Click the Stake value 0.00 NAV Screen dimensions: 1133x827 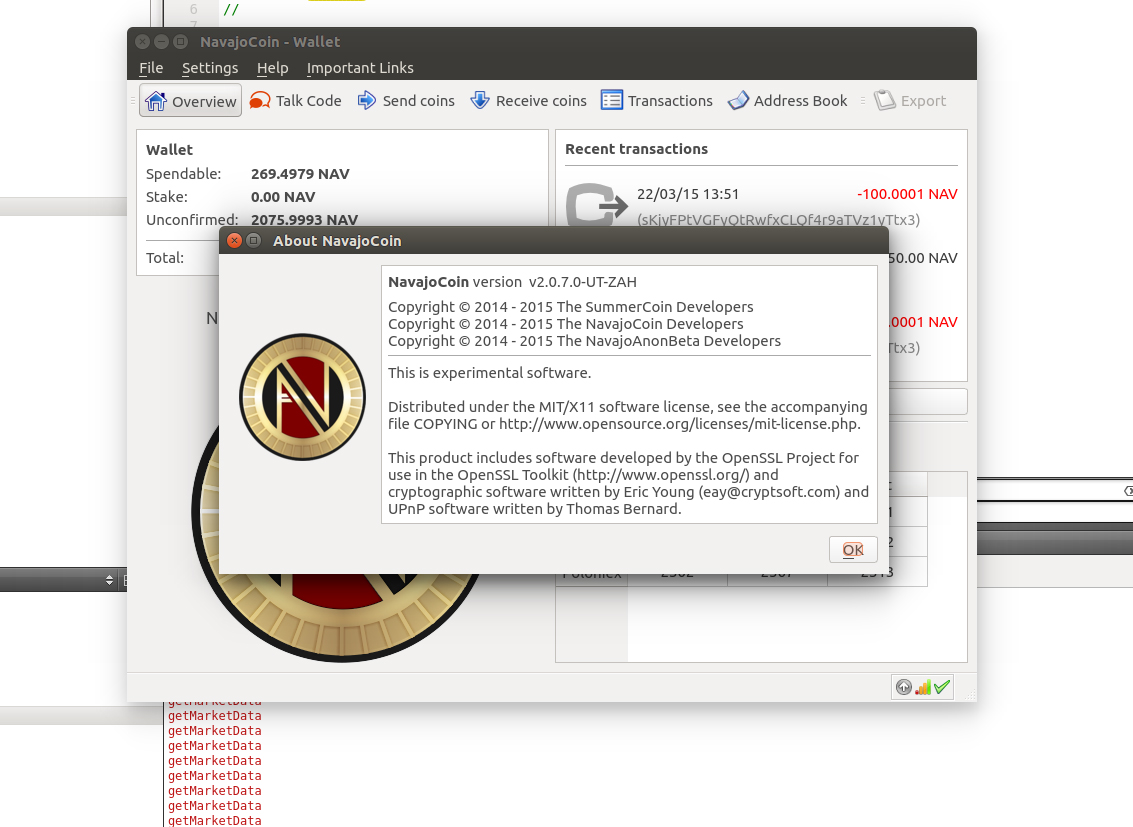[x=283, y=197]
